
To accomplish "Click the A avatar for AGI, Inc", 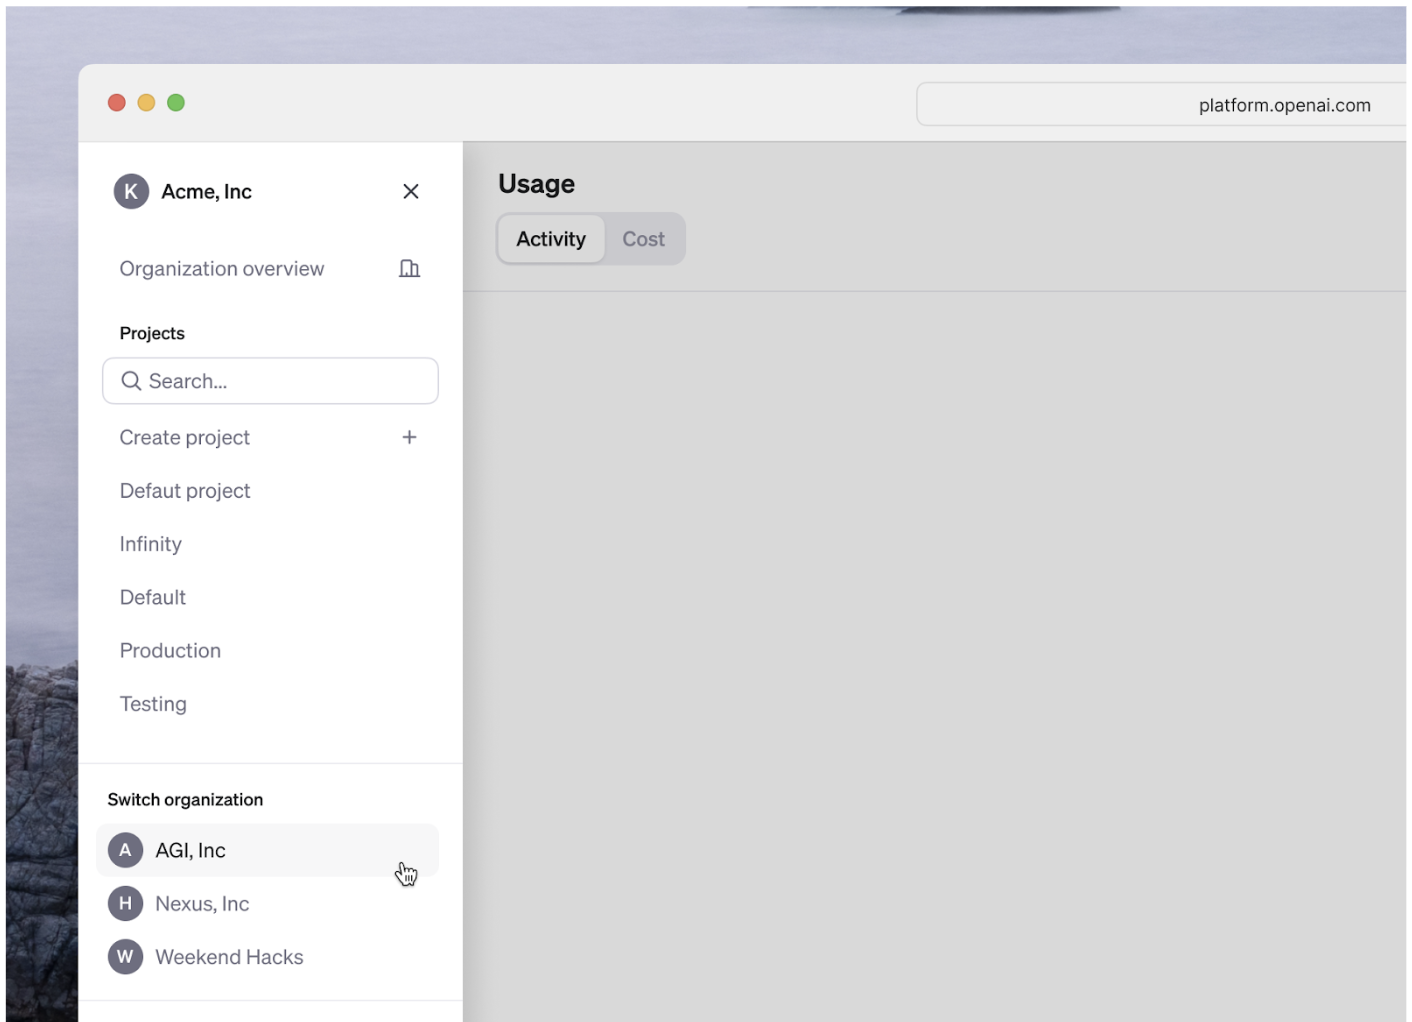I will (x=125, y=850).
